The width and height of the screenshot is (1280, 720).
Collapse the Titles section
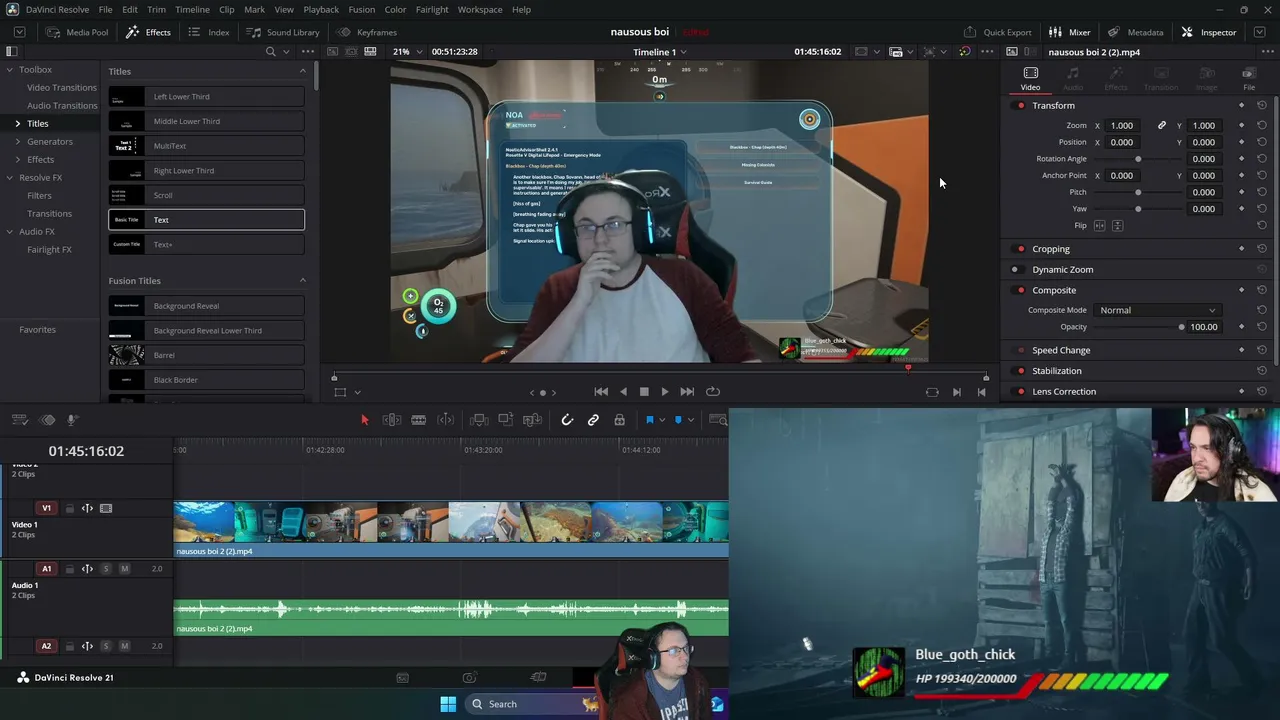click(303, 71)
